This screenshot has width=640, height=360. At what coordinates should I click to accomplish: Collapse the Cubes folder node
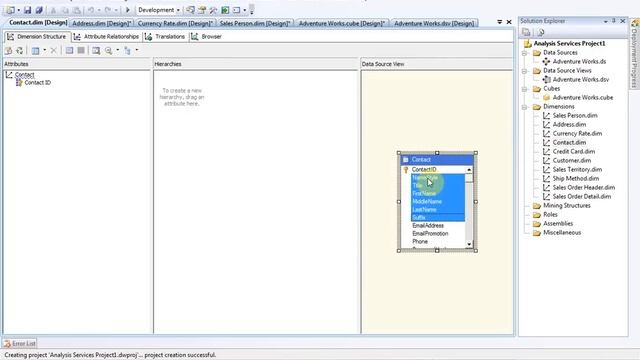(x=524, y=89)
